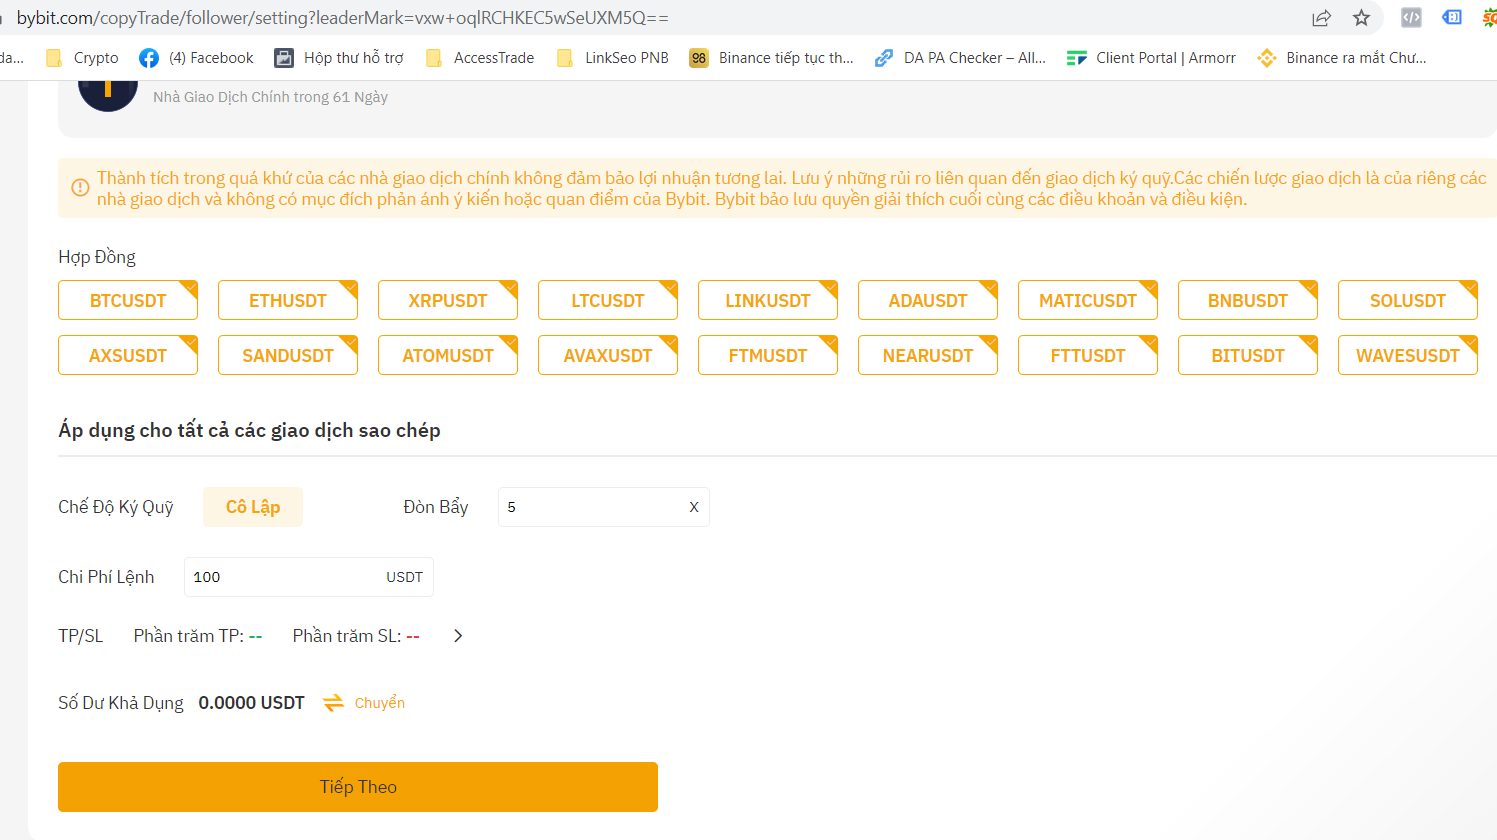Deselect the SANDUSDT contract

point(288,355)
